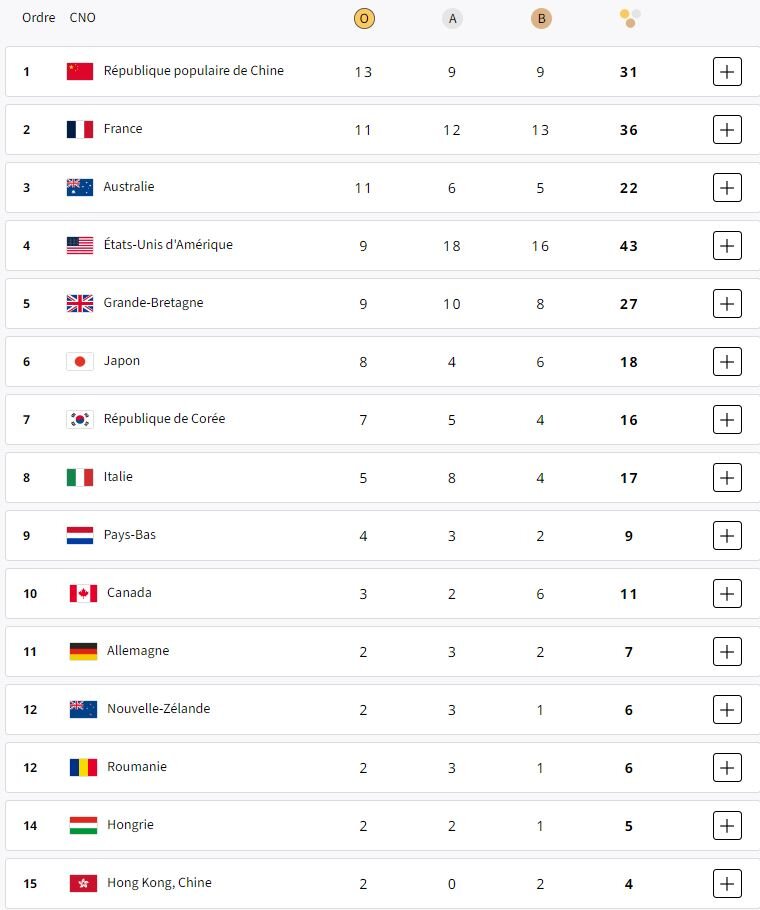Click the silver medal column icon

[452, 18]
